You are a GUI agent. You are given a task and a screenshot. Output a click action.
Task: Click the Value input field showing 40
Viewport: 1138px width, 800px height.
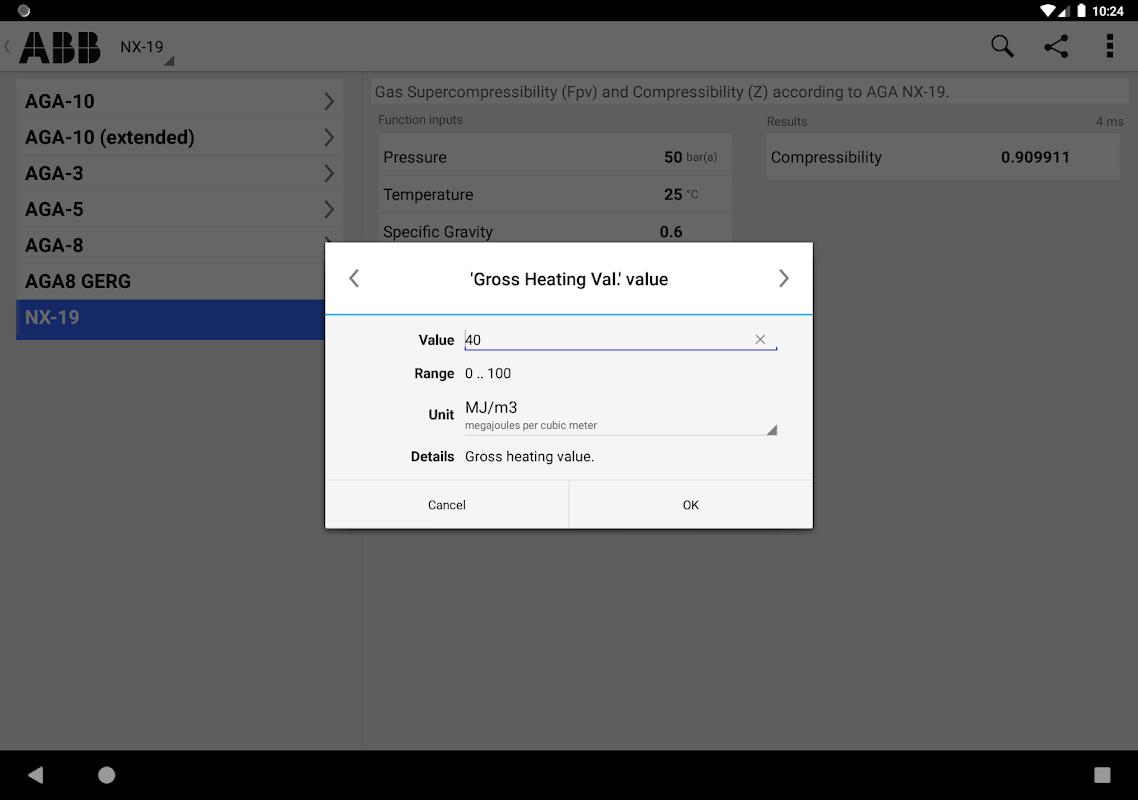[x=621, y=340]
